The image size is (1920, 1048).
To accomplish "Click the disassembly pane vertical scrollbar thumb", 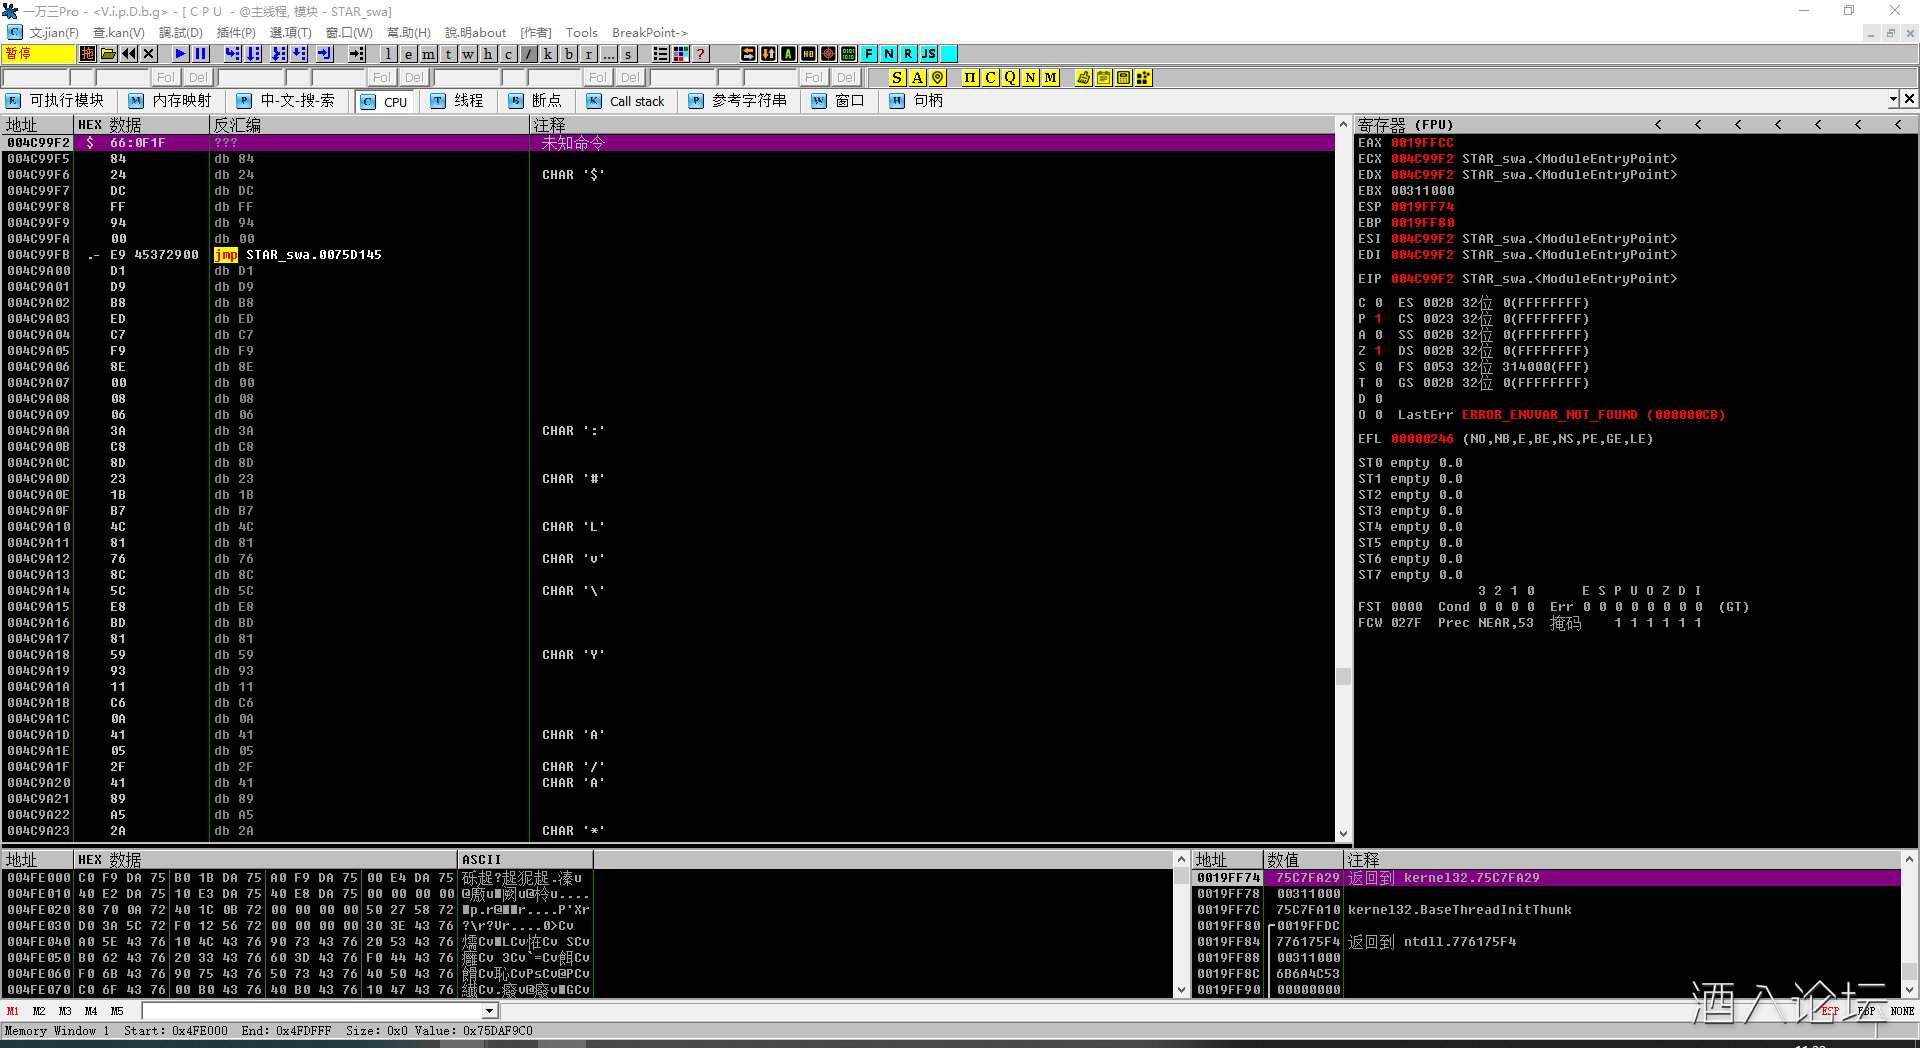I will (1343, 677).
